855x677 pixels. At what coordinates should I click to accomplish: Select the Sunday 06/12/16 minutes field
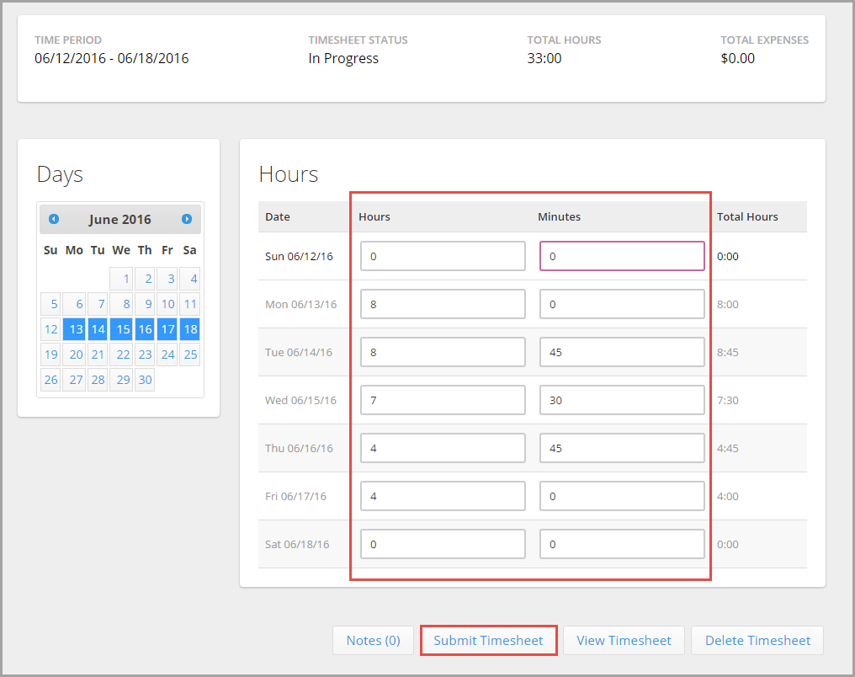[622, 256]
